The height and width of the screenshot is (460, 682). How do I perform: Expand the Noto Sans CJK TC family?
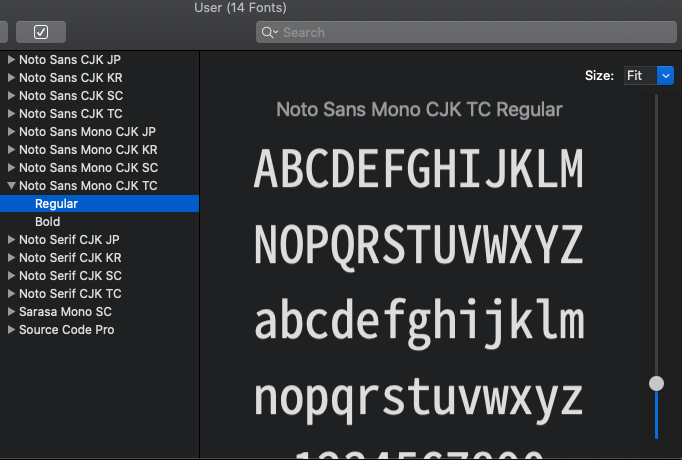[x=12, y=113]
